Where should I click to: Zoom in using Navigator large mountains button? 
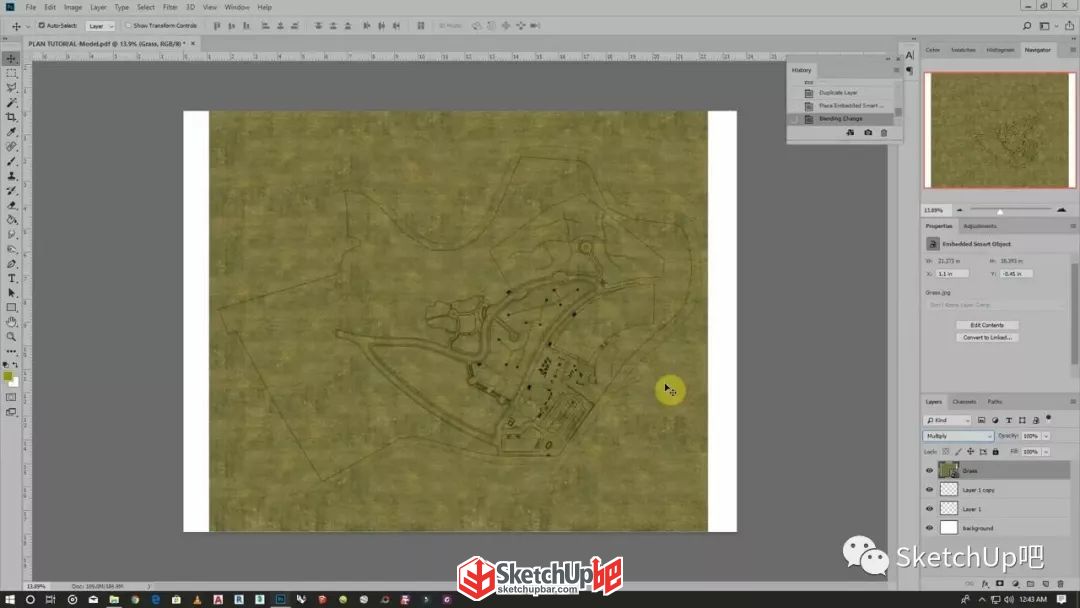pos(1061,209)
